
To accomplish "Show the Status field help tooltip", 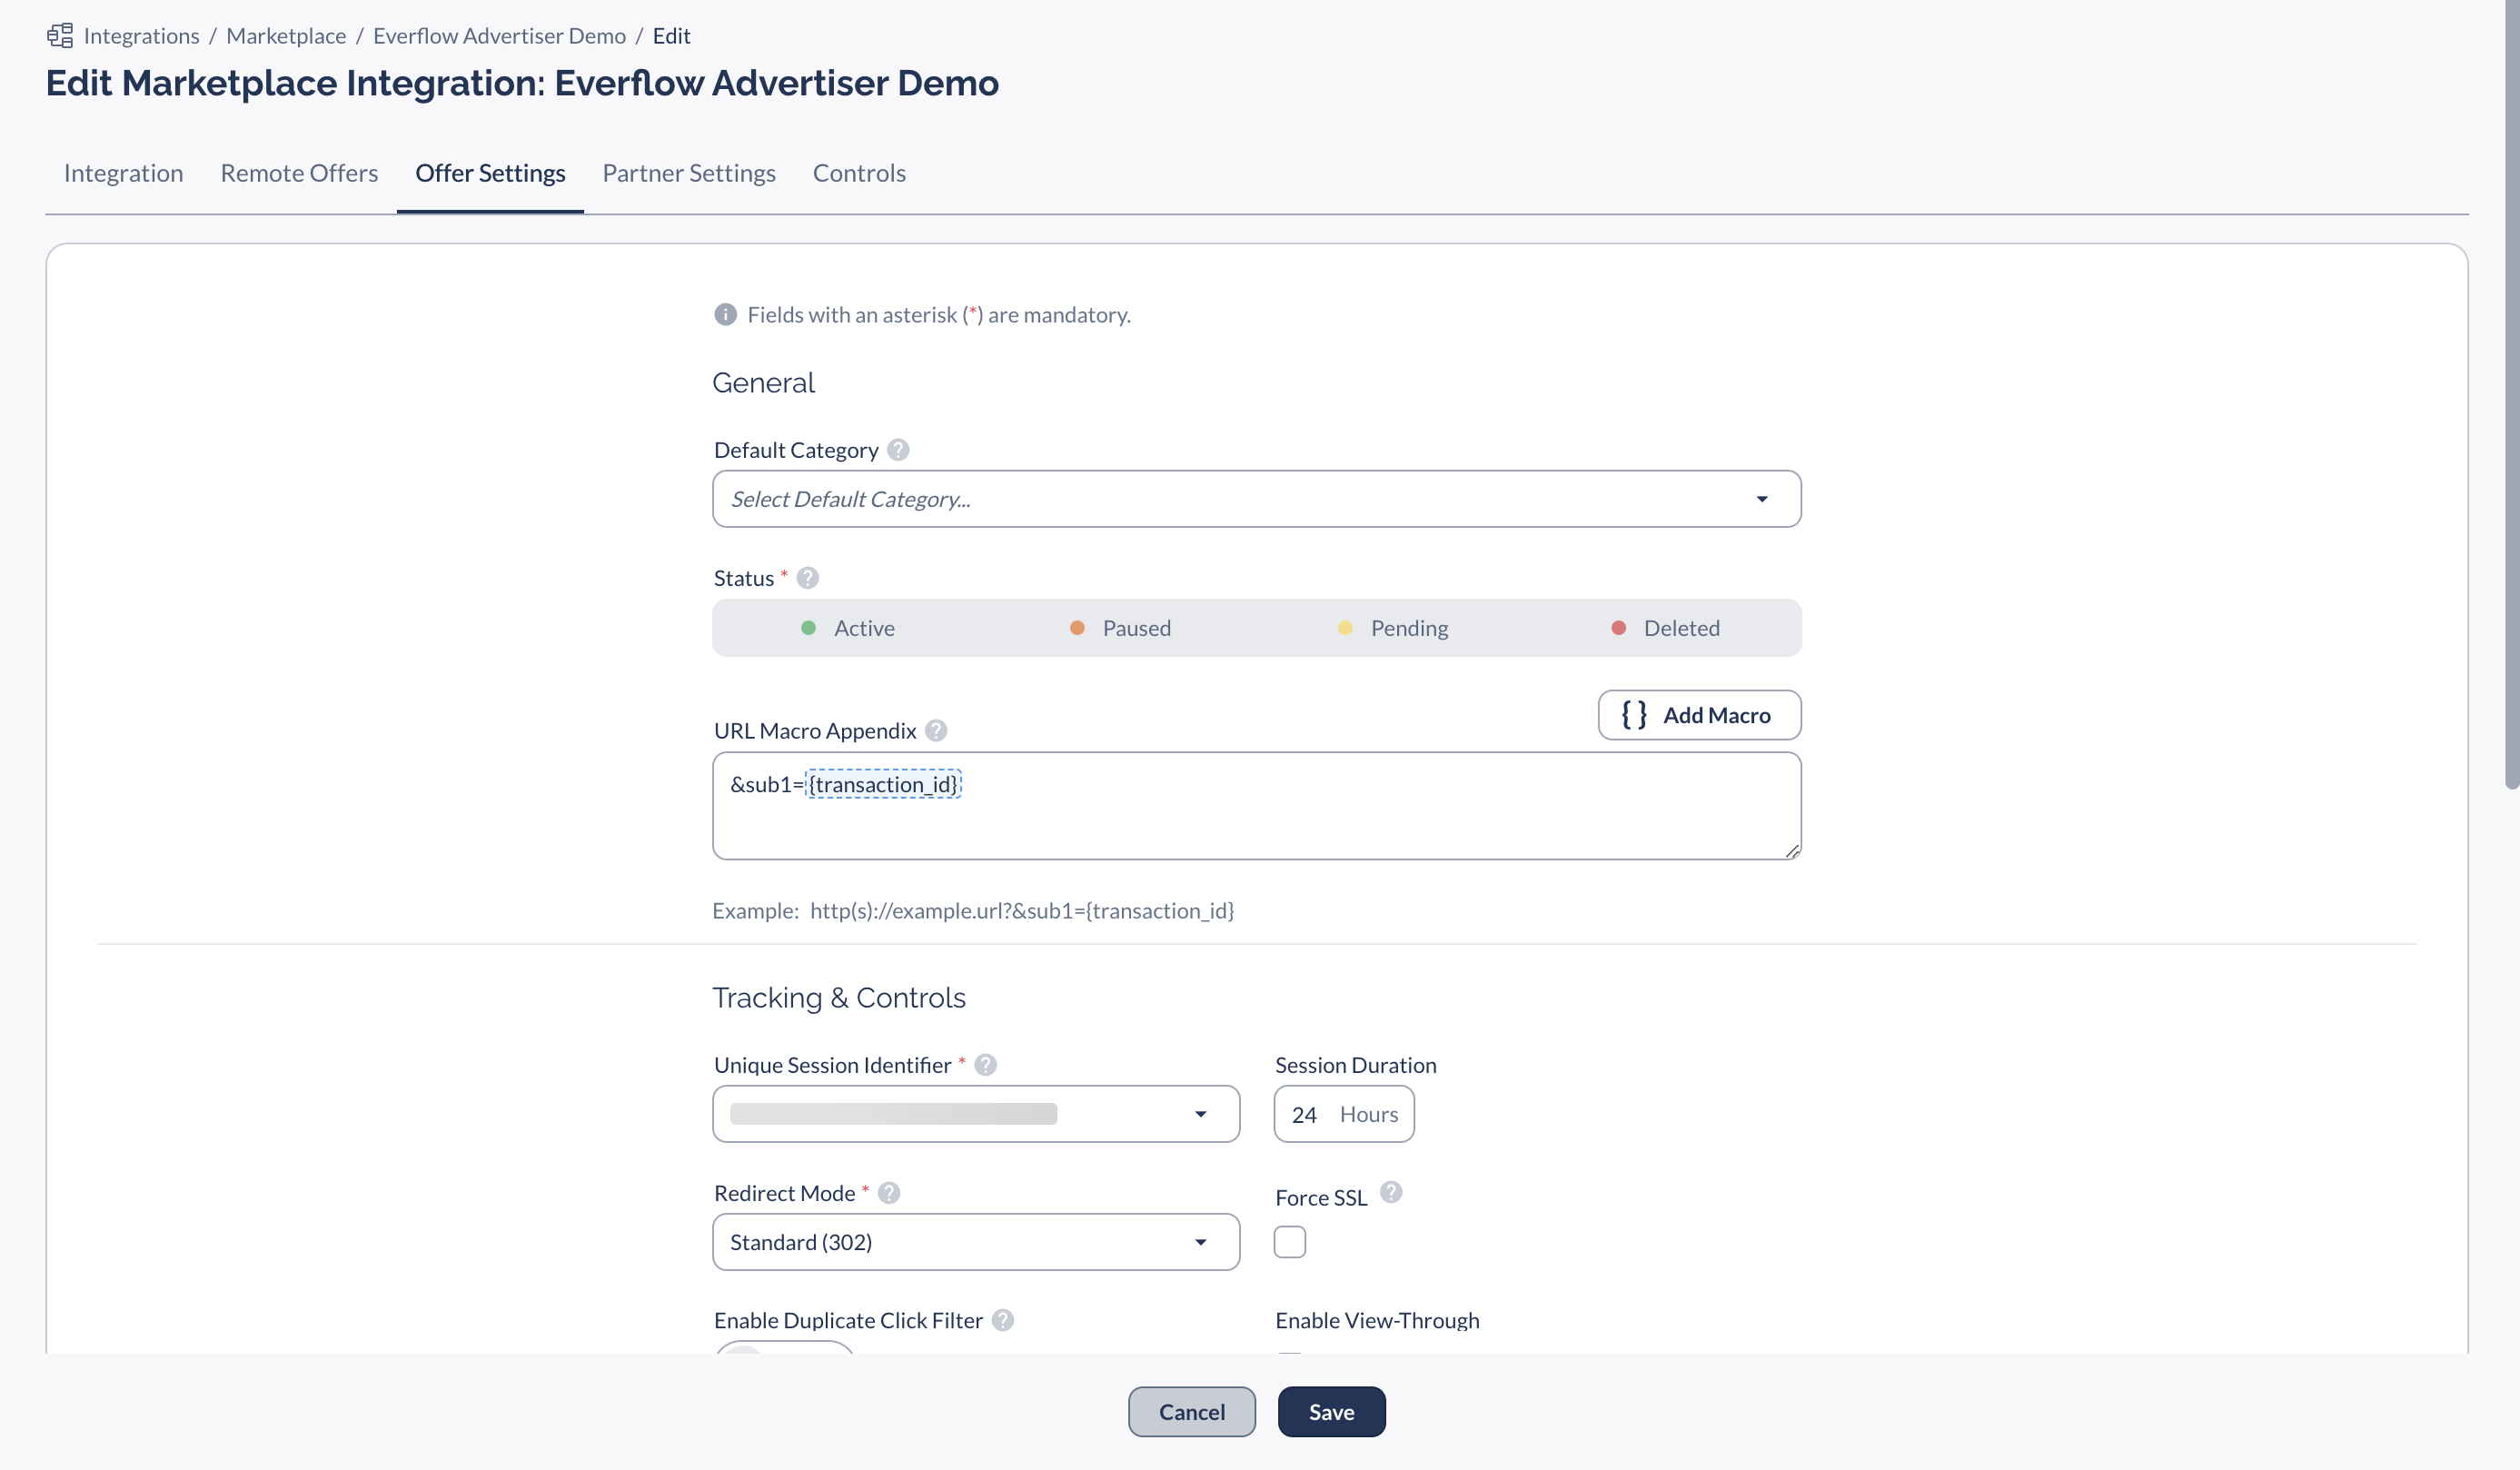I will 808,578.
